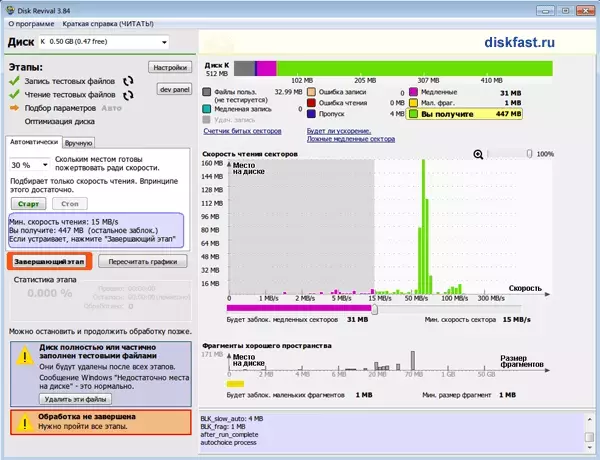Screen dimensions: 600x460
Task: Open the О программе menu
Action: pos(31,24)
